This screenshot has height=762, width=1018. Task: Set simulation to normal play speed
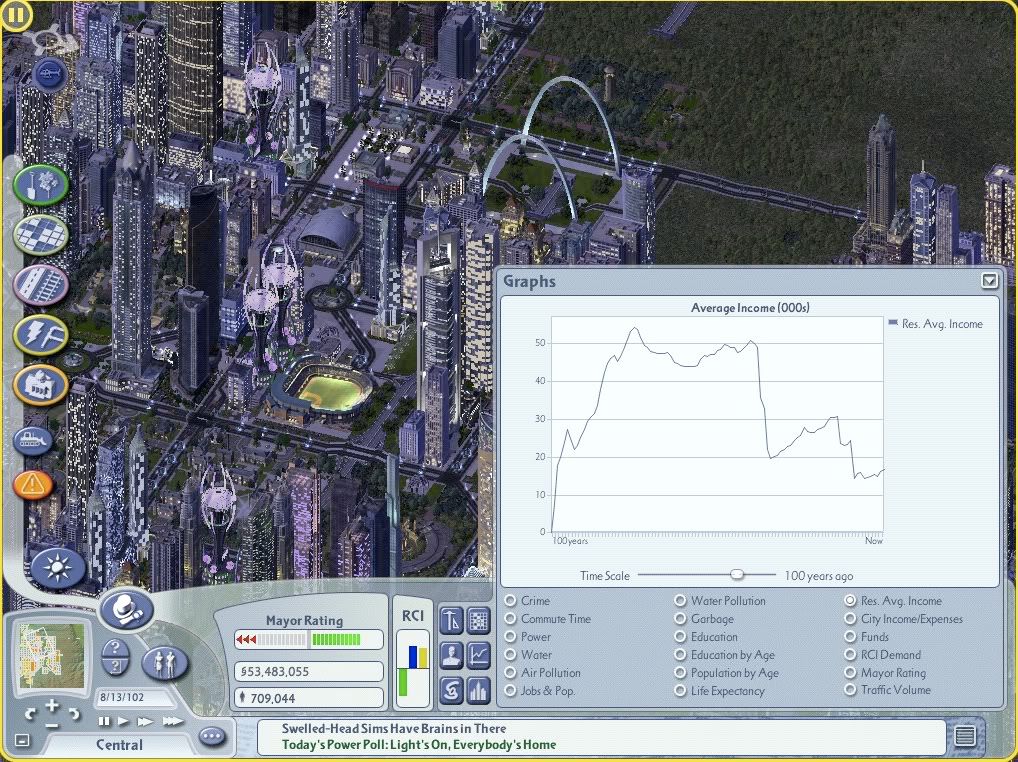coord(123,721)
